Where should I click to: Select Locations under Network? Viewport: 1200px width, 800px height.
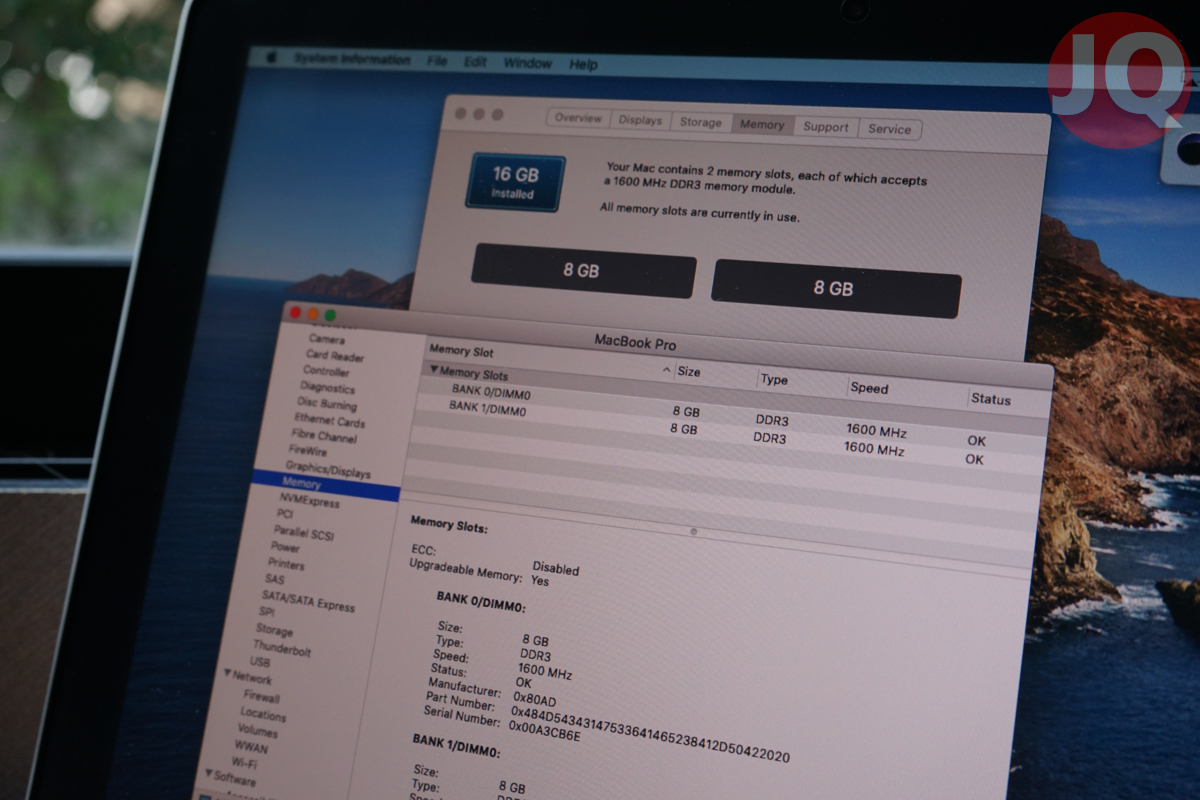tap(263, 715)
